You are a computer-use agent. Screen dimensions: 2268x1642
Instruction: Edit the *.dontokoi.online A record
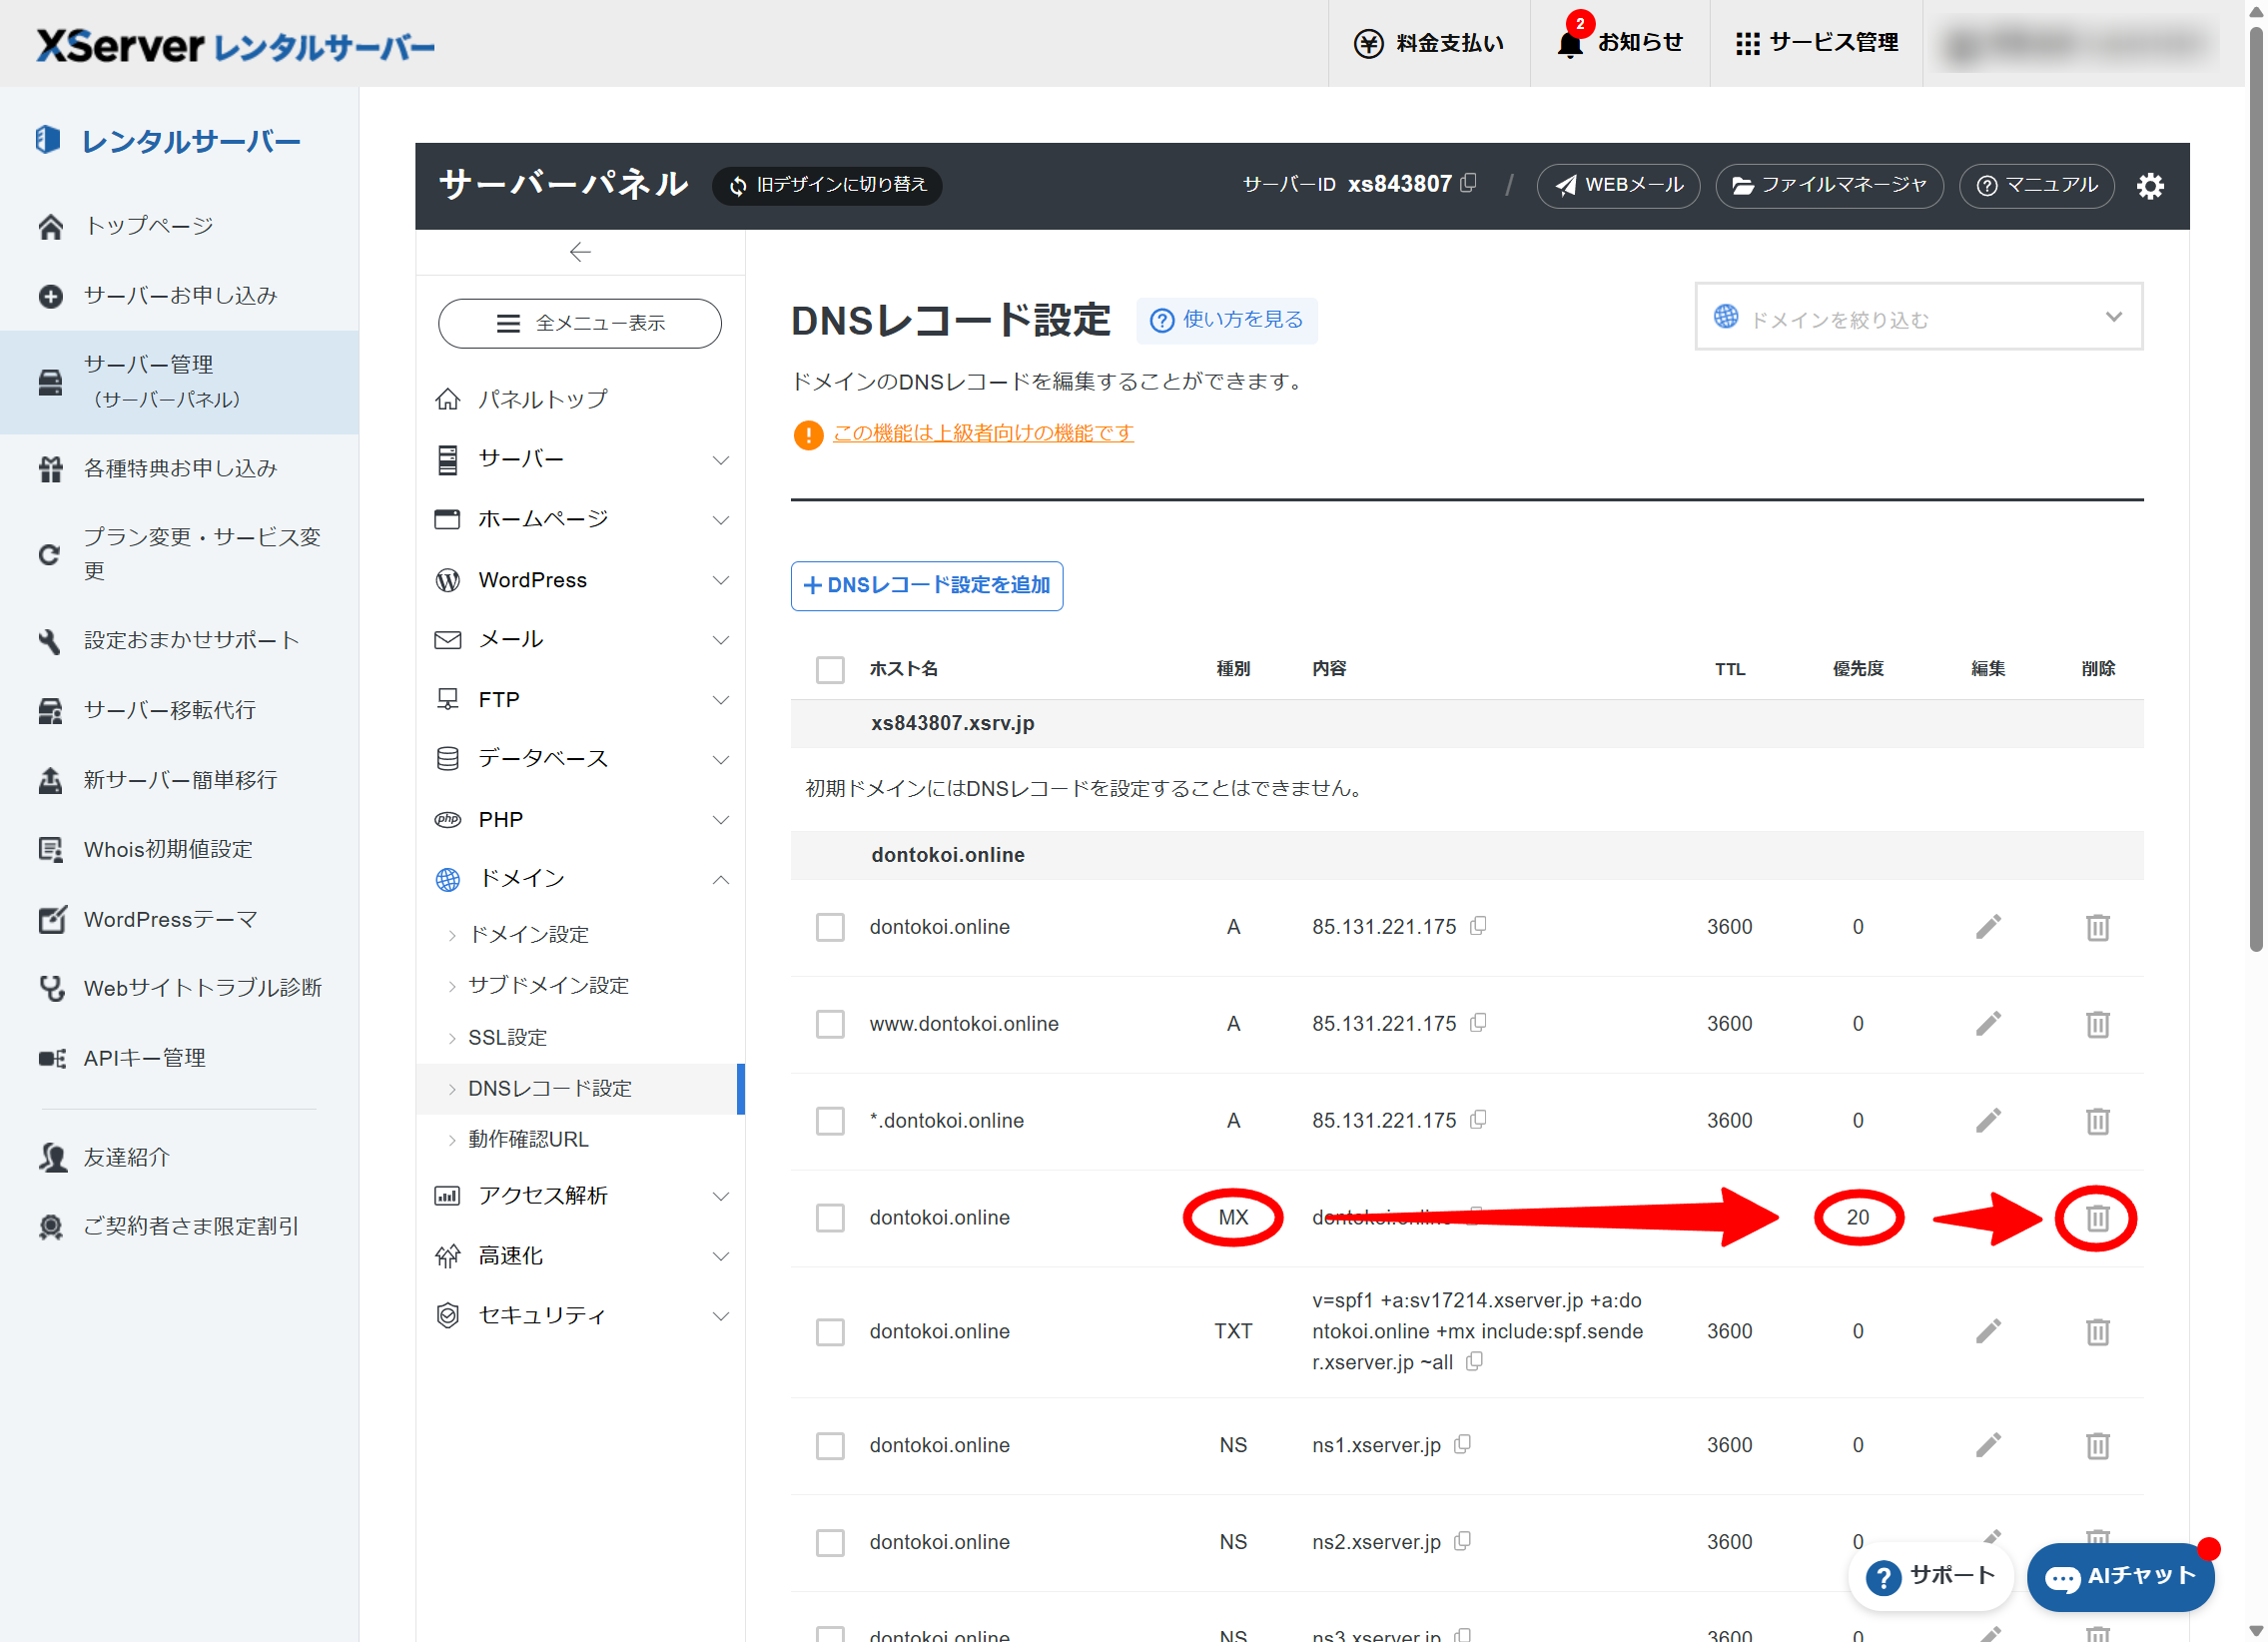(1988, 1120)
